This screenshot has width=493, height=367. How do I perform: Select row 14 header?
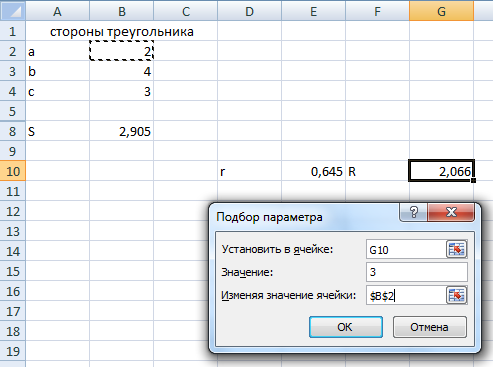click(x=13, y=251)
